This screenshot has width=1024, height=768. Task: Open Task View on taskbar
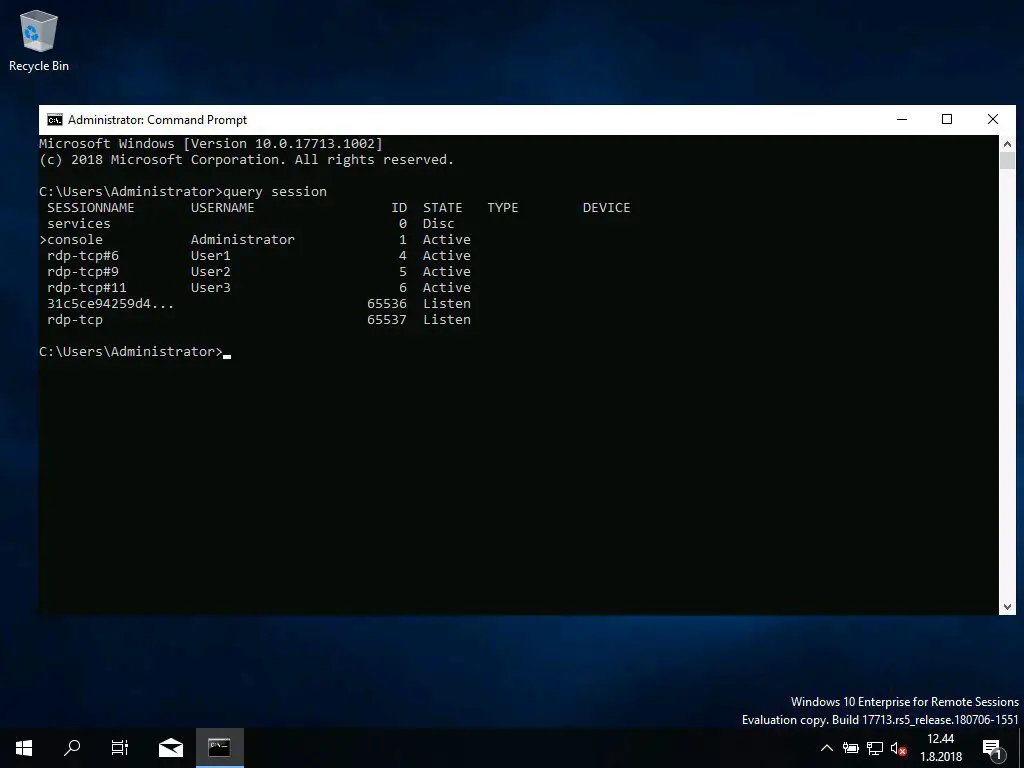[x=120, y=748]
